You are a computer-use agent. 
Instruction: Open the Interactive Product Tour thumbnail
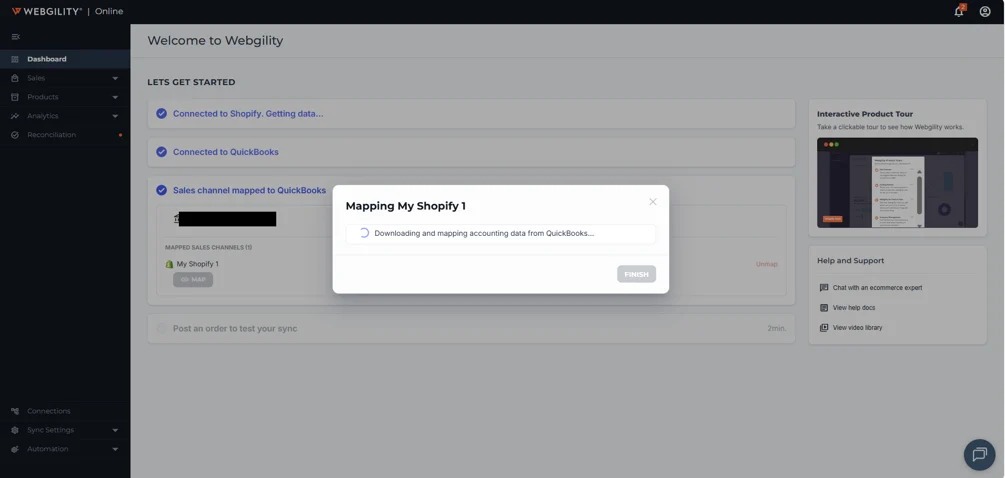(897, 183)
